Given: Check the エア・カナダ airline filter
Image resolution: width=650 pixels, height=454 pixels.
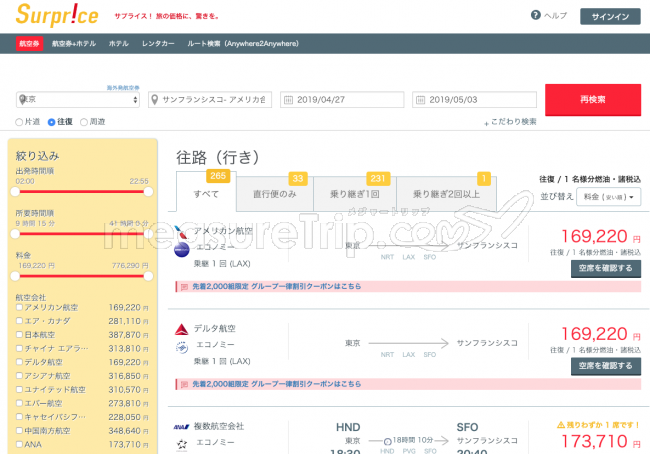Looking at the screenshot, I should 19,321.
